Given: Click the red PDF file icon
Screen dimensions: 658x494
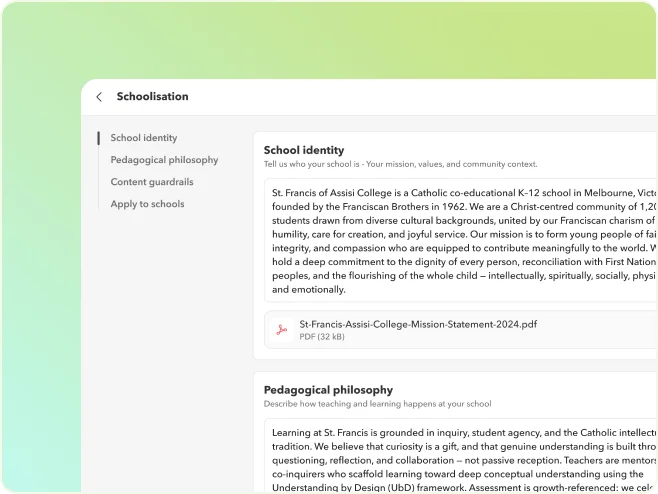Looking at the screenshot, I should click(282, 329).
